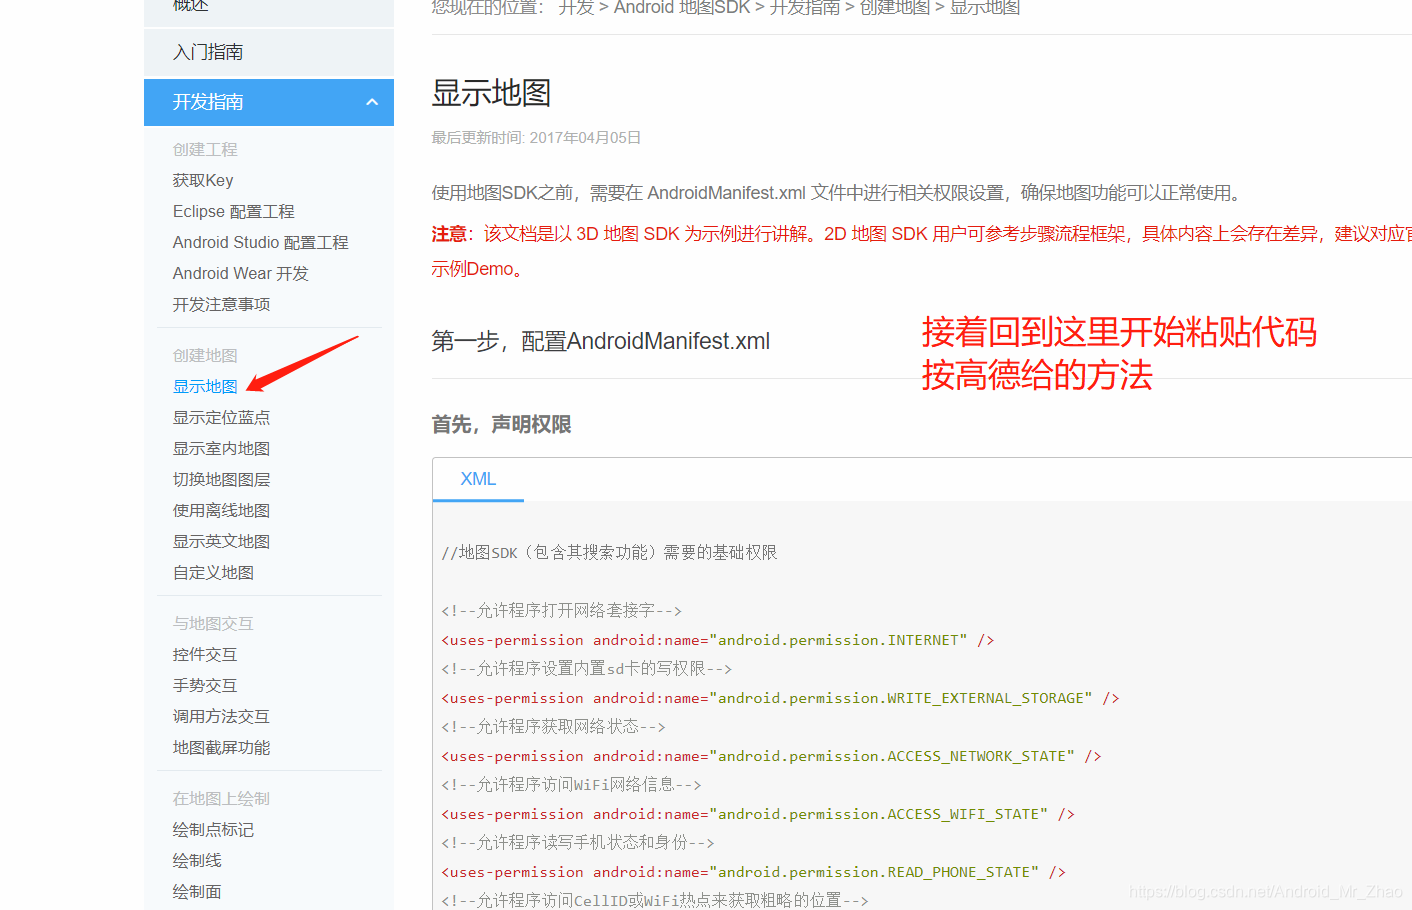Click the ACCESS_NETWORK_STATE permission code line

click(771, 756)
